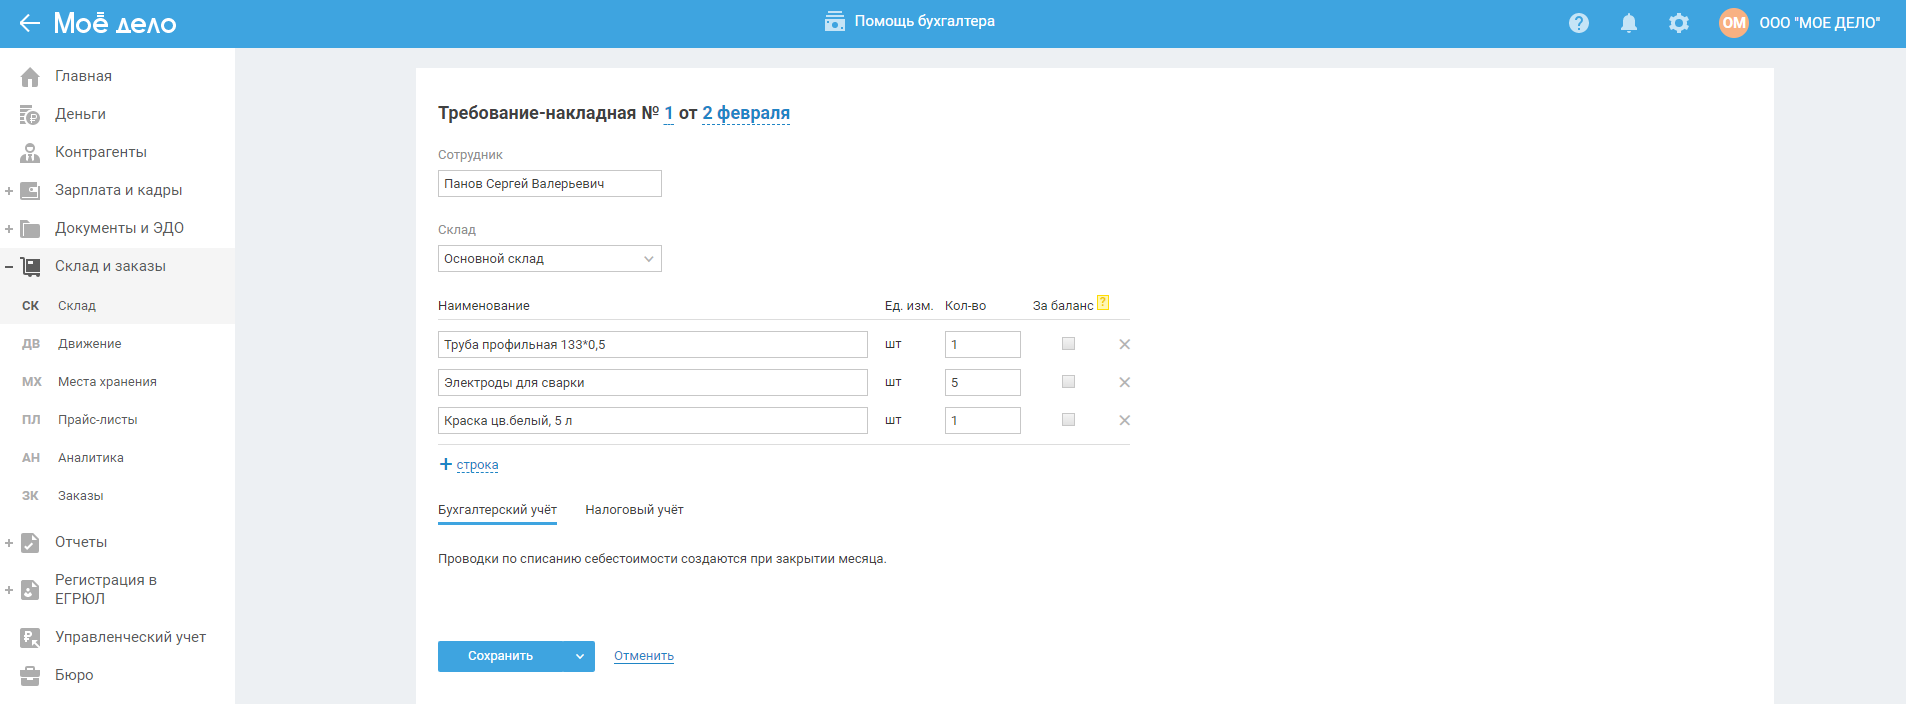The height and width of the screenshot is (704, 1906).
Task: Click the Отменить link
Action: [644, 656]
